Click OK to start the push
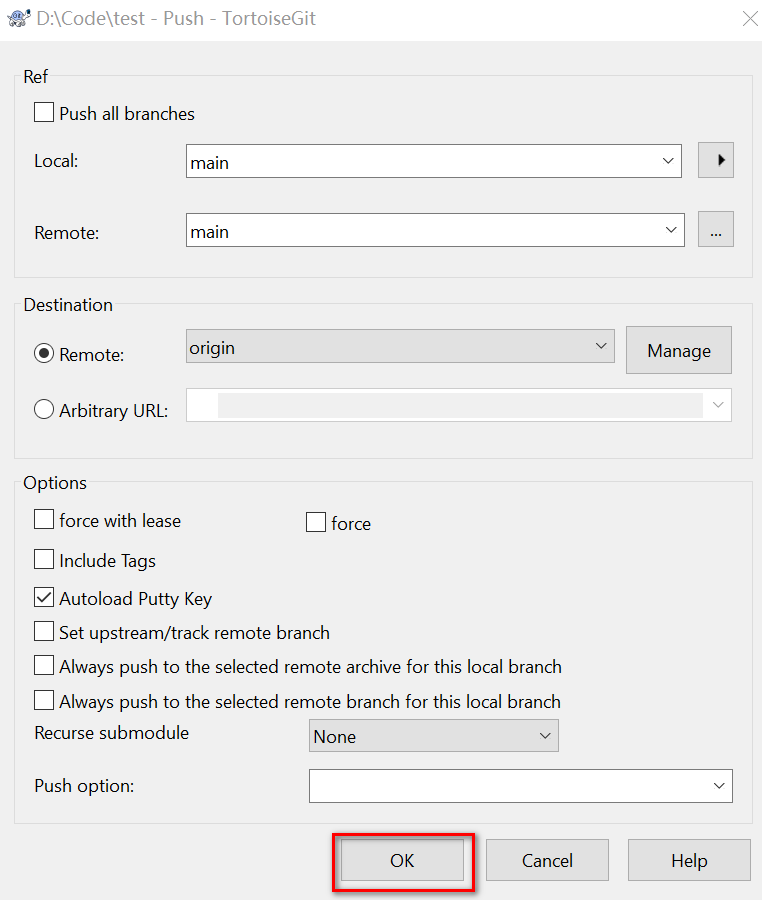 402,860
